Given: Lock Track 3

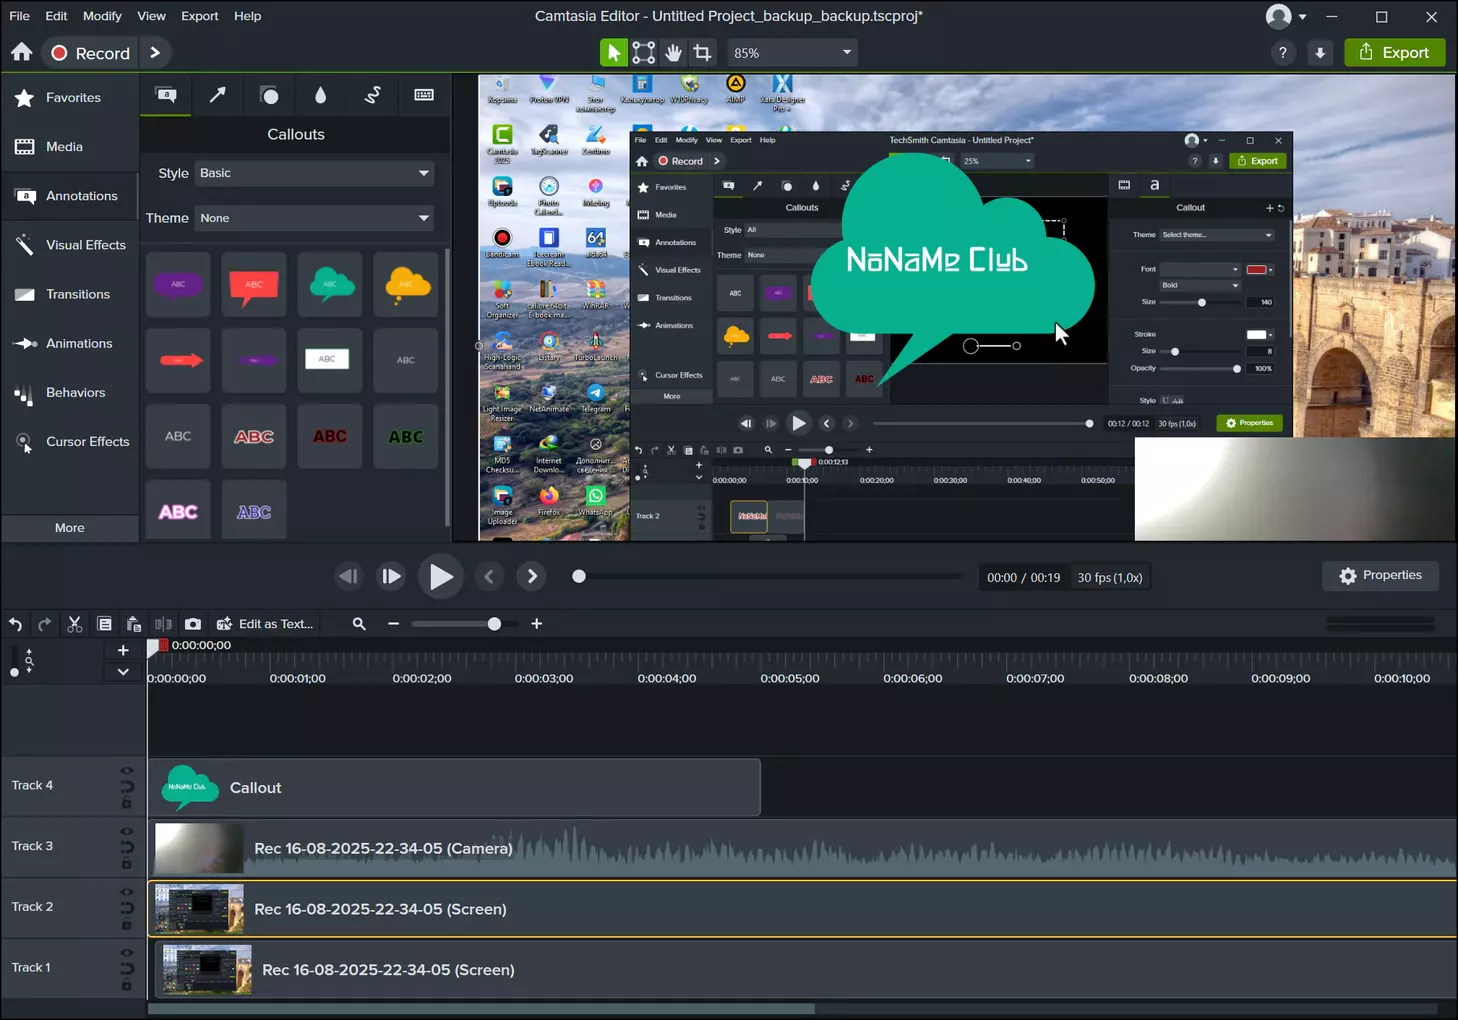Looking at the screenshot, I should point(127,864).
